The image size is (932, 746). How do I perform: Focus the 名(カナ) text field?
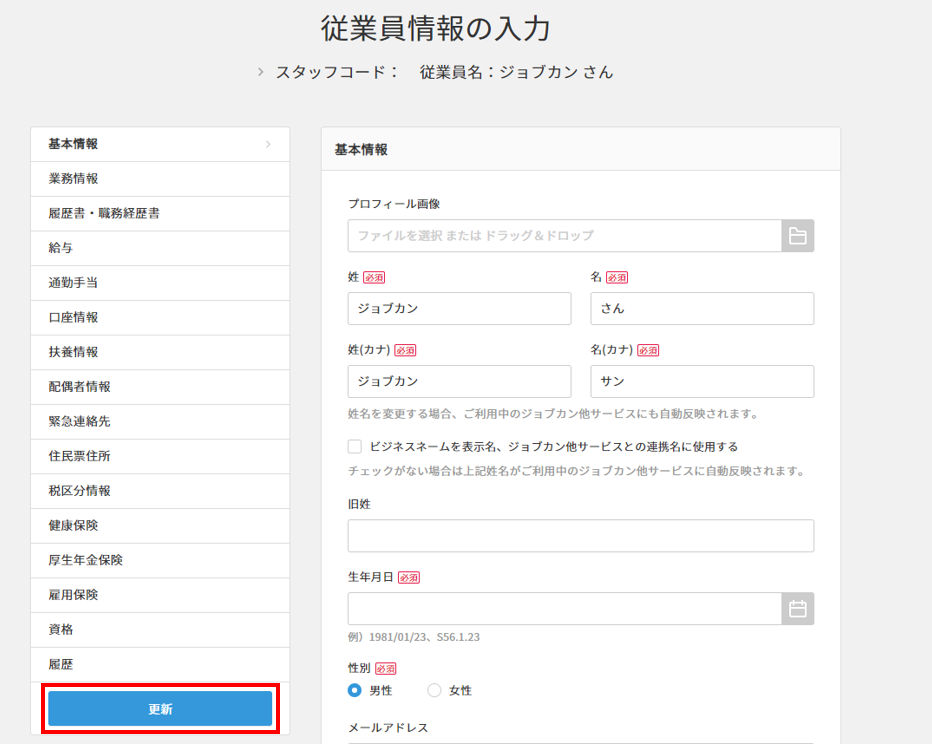point(701,382)
